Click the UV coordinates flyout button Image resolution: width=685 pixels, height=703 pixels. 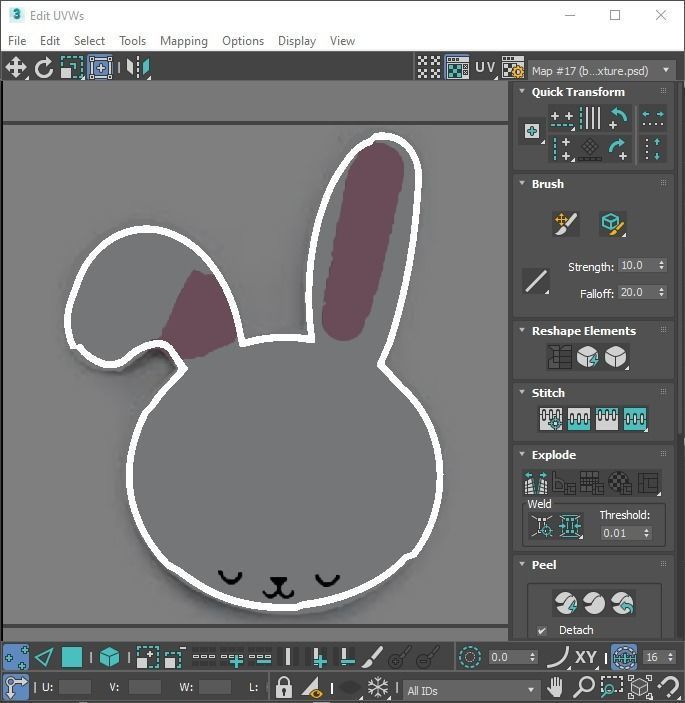tap(486, 68)
